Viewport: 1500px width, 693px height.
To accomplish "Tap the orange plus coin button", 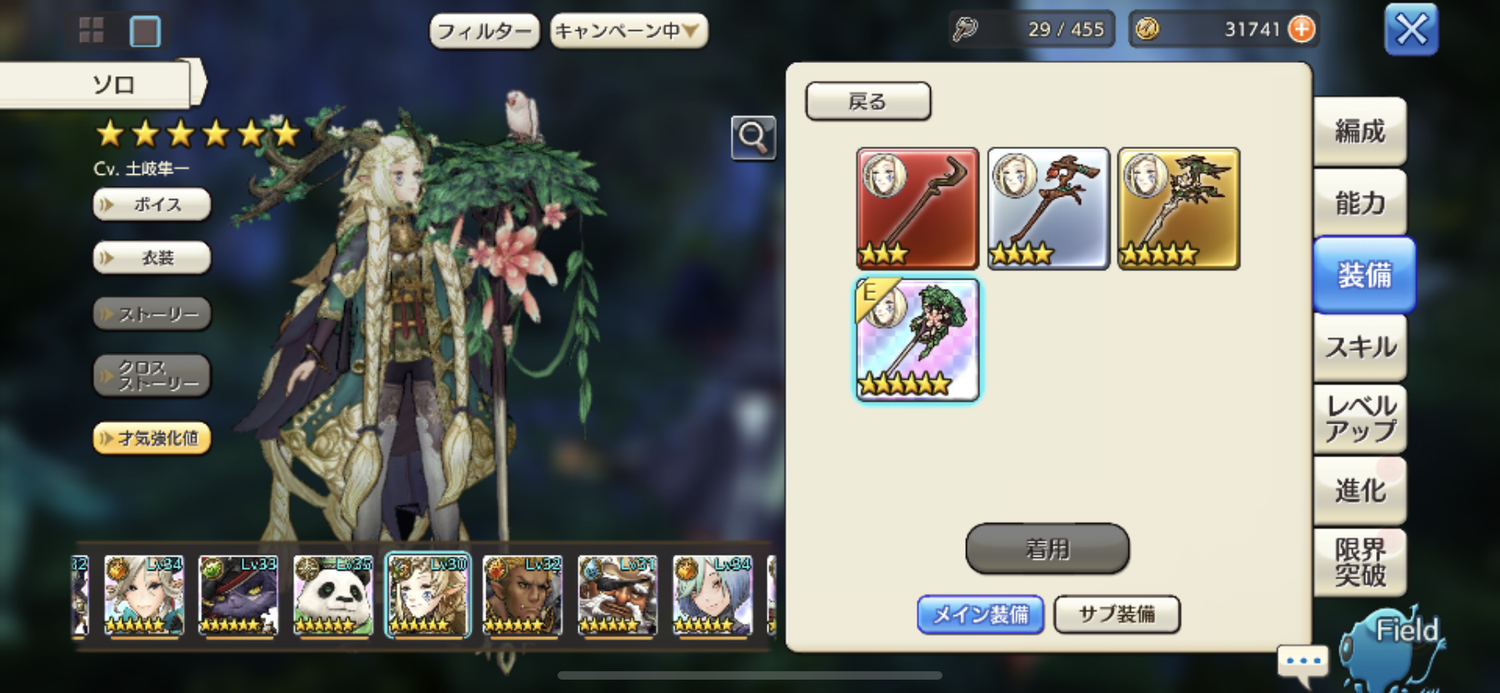I will point(1301,30).
